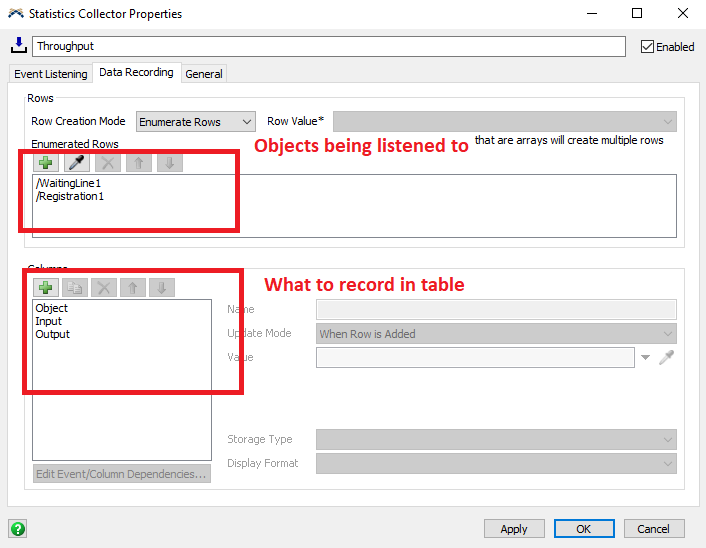The height and width of the screenshot is (548, 706).
Task: Open the Update Mode dropdown
Action: [x=496, y=334]
